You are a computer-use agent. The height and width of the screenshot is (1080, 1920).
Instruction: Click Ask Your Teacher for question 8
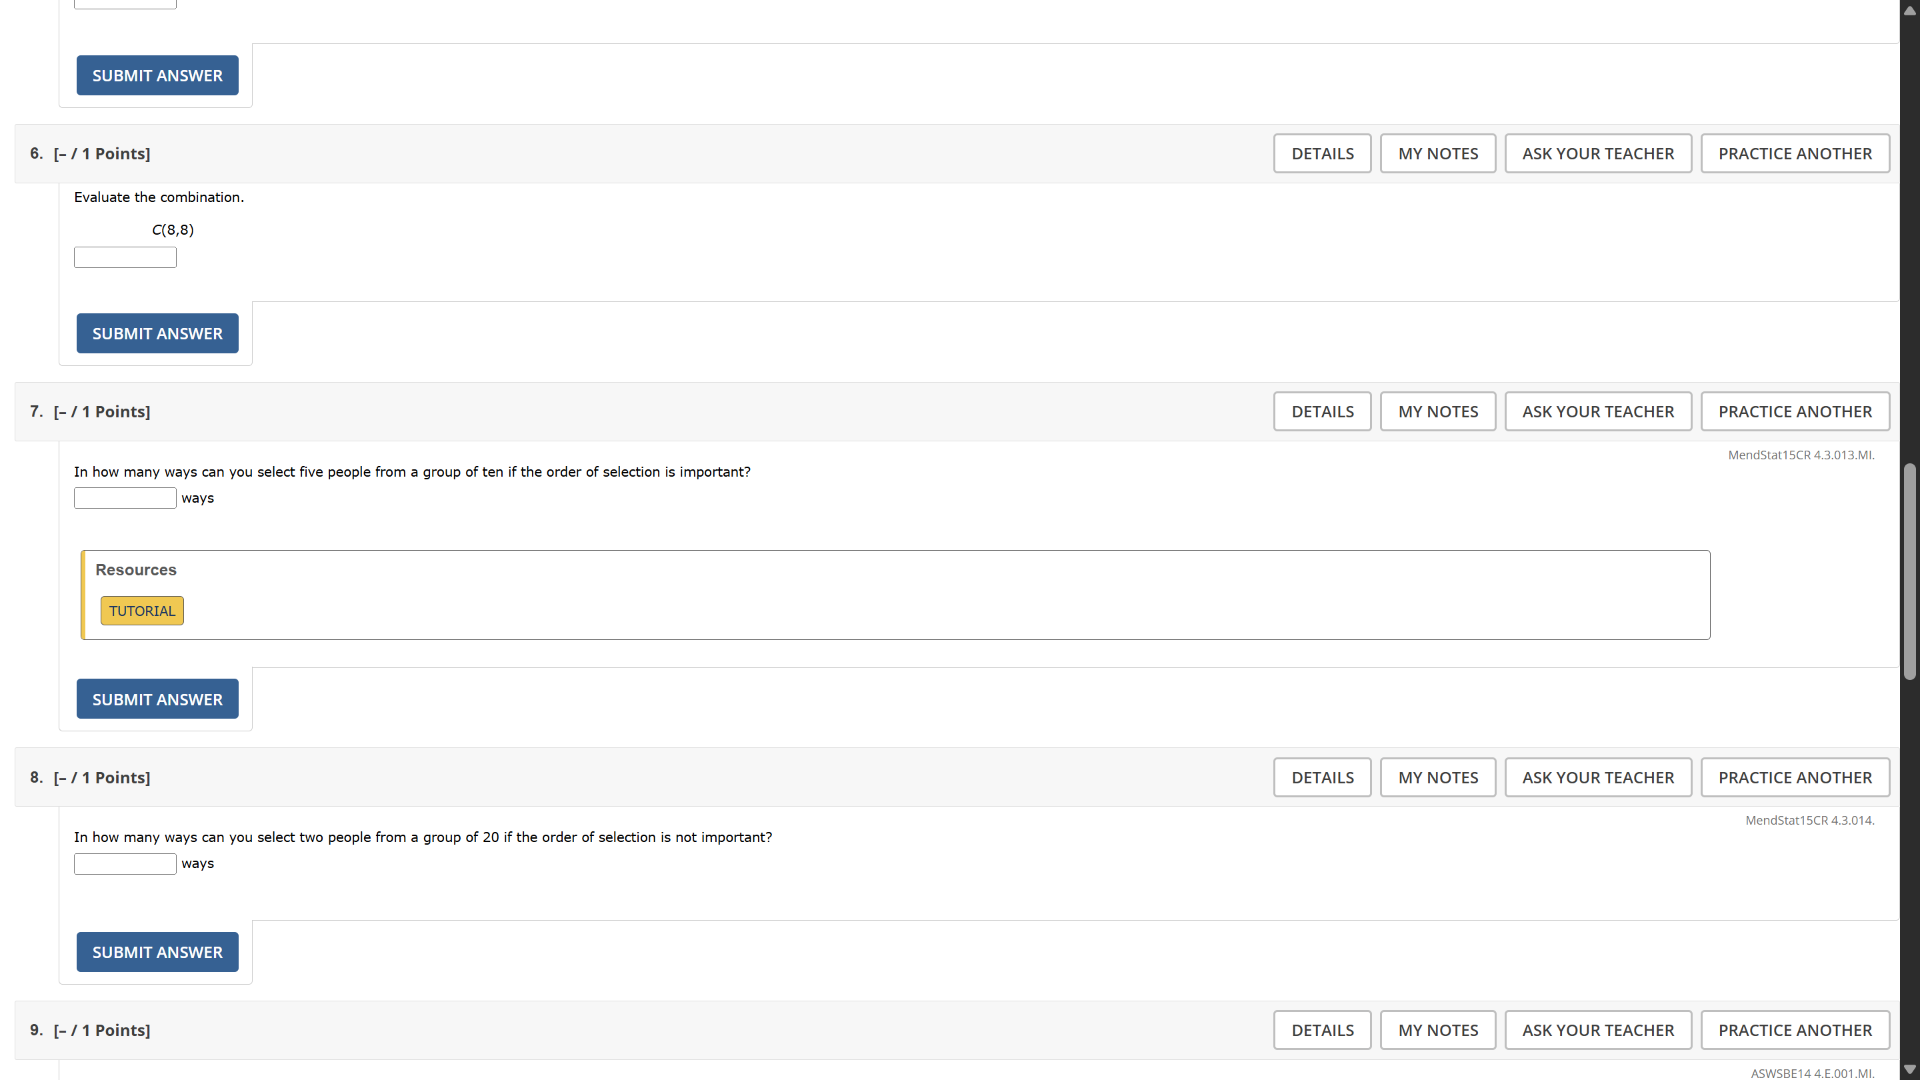[1597, 777]
